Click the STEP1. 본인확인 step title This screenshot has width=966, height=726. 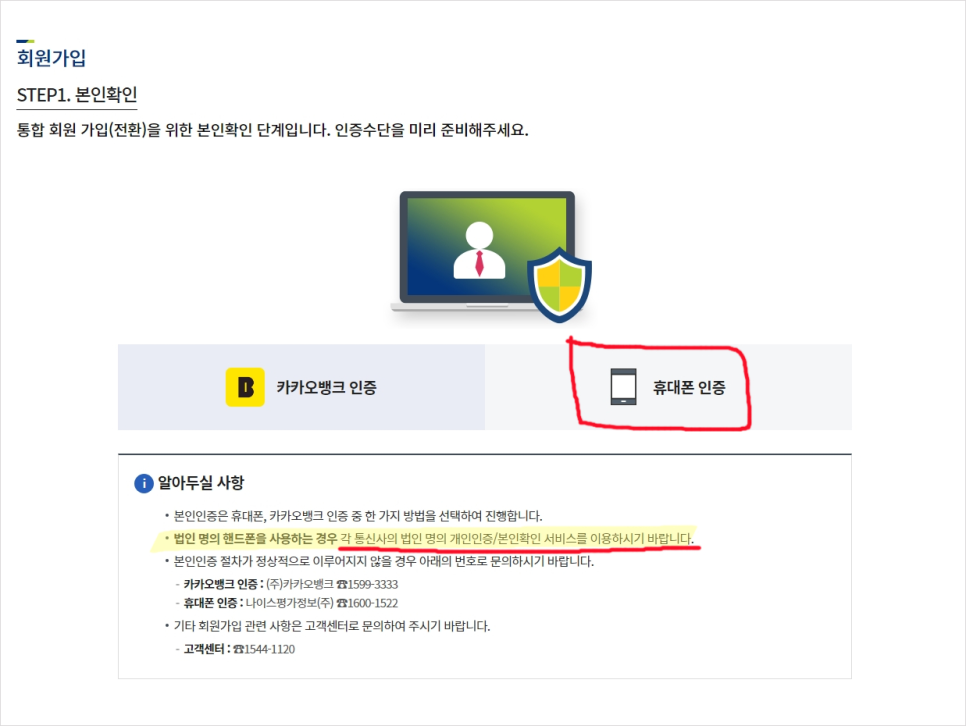pyautogui.click(x=77, y=95)
